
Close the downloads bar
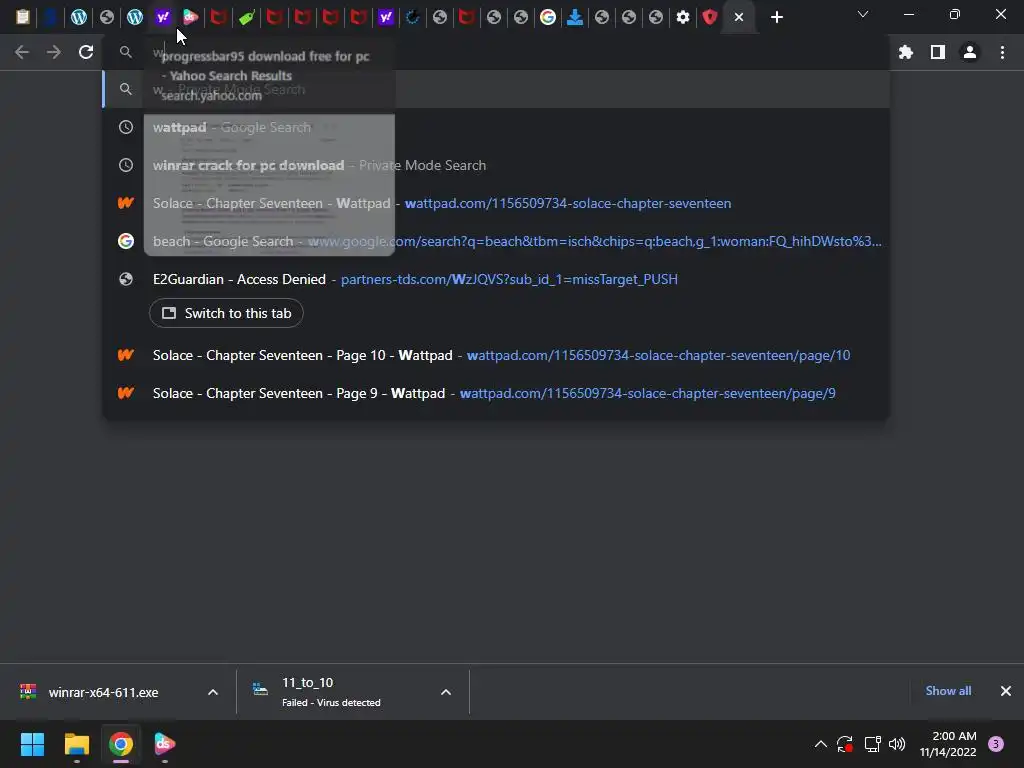point(1006,691)
